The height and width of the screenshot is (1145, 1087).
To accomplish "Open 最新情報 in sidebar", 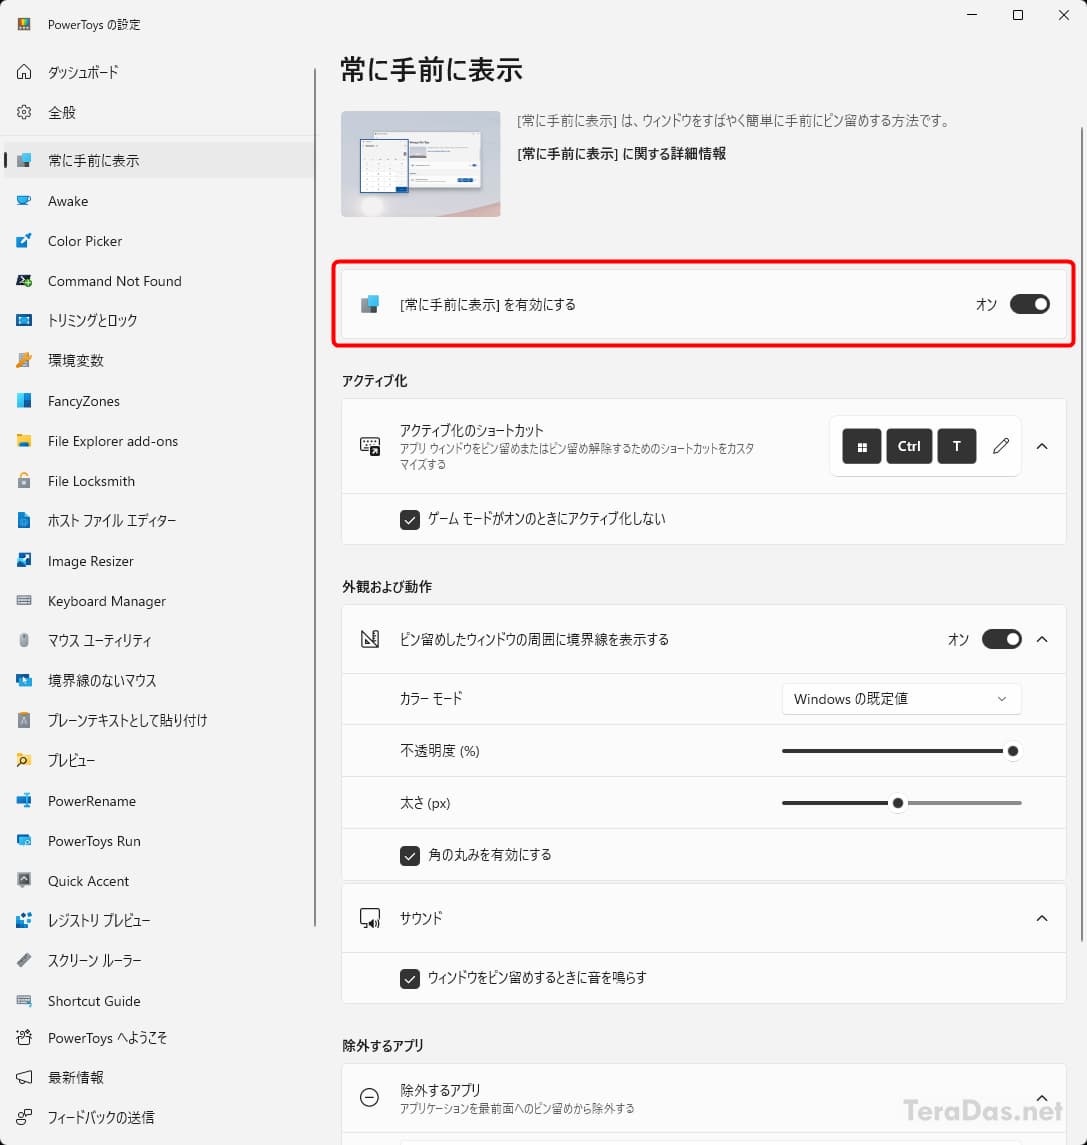I will click(158, 1077).
